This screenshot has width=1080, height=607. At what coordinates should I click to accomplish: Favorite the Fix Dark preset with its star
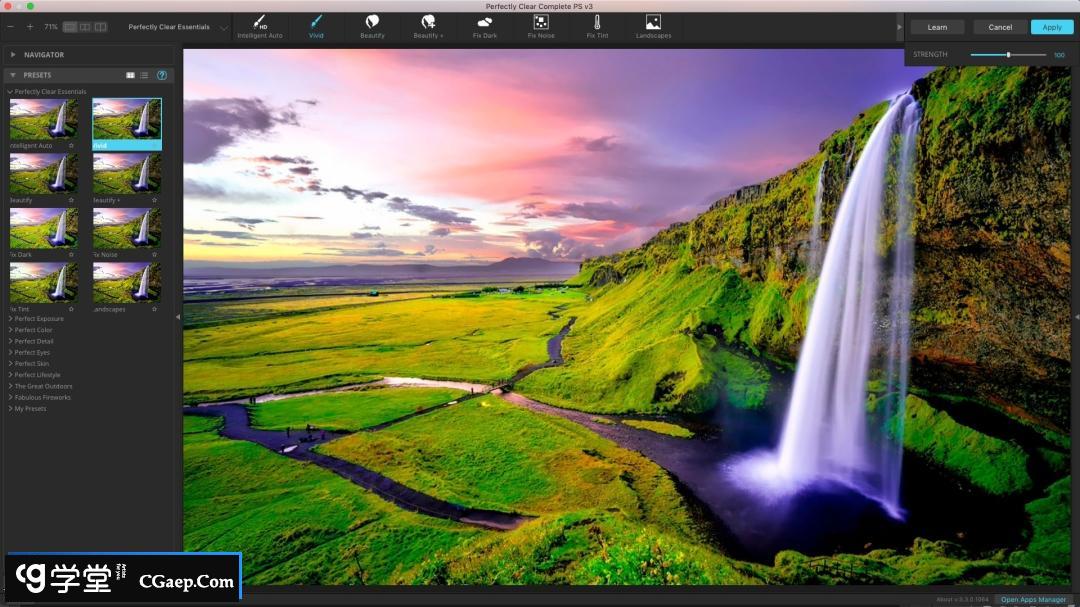[x=71, y=255]
